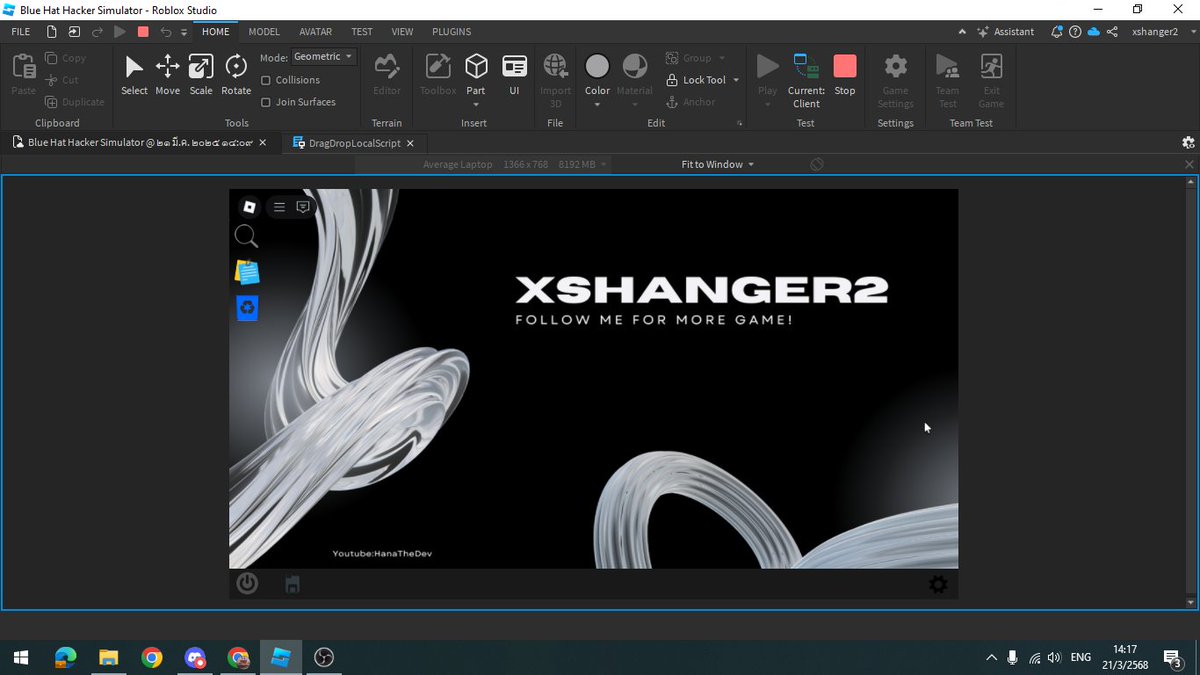The image size is (1200, 675).
Task: Open the Mode Geometric dropdown
Action: (323, 57)
